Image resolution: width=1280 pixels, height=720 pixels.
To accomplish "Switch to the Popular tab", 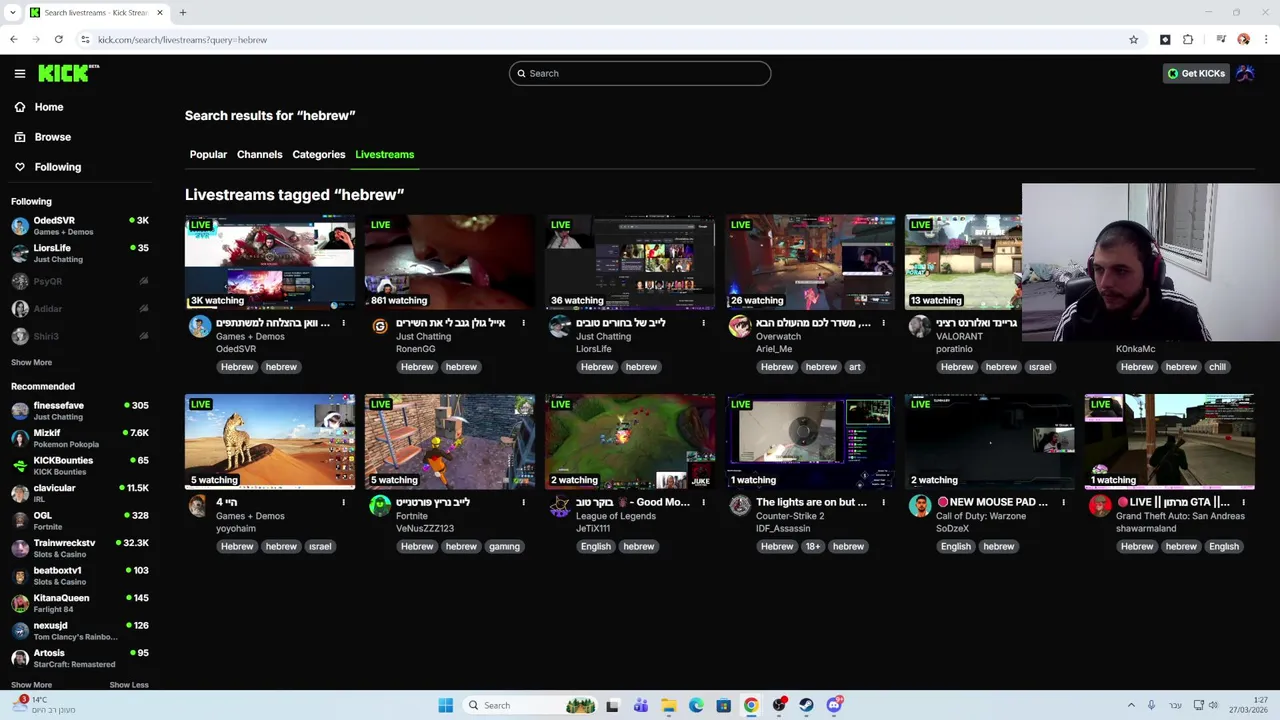I will (x=208, y=155).
